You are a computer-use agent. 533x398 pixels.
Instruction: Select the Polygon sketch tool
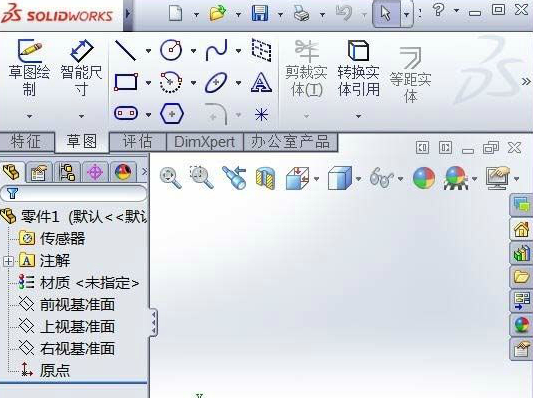pyautogui.click(x=172, y=114)
